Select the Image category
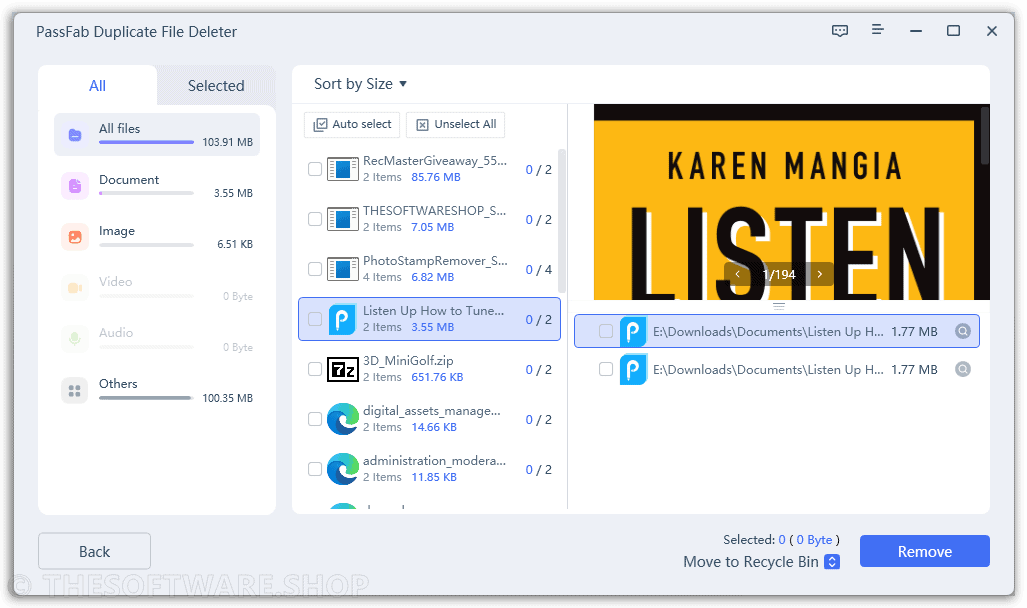The width and height of the screenshot is (1027, 608). coord(157,237)
